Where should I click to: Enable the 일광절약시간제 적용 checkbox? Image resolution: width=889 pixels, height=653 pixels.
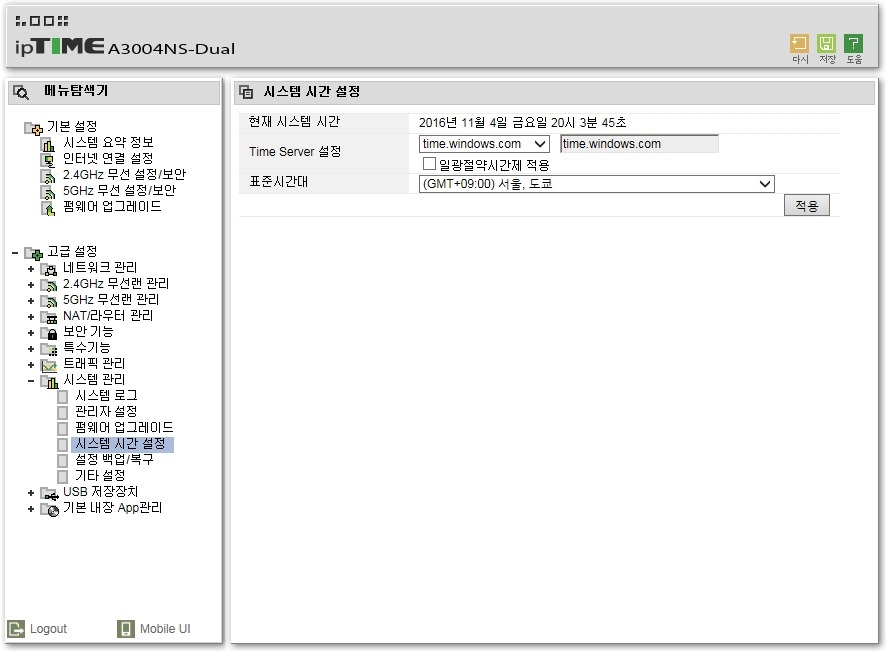429,164
